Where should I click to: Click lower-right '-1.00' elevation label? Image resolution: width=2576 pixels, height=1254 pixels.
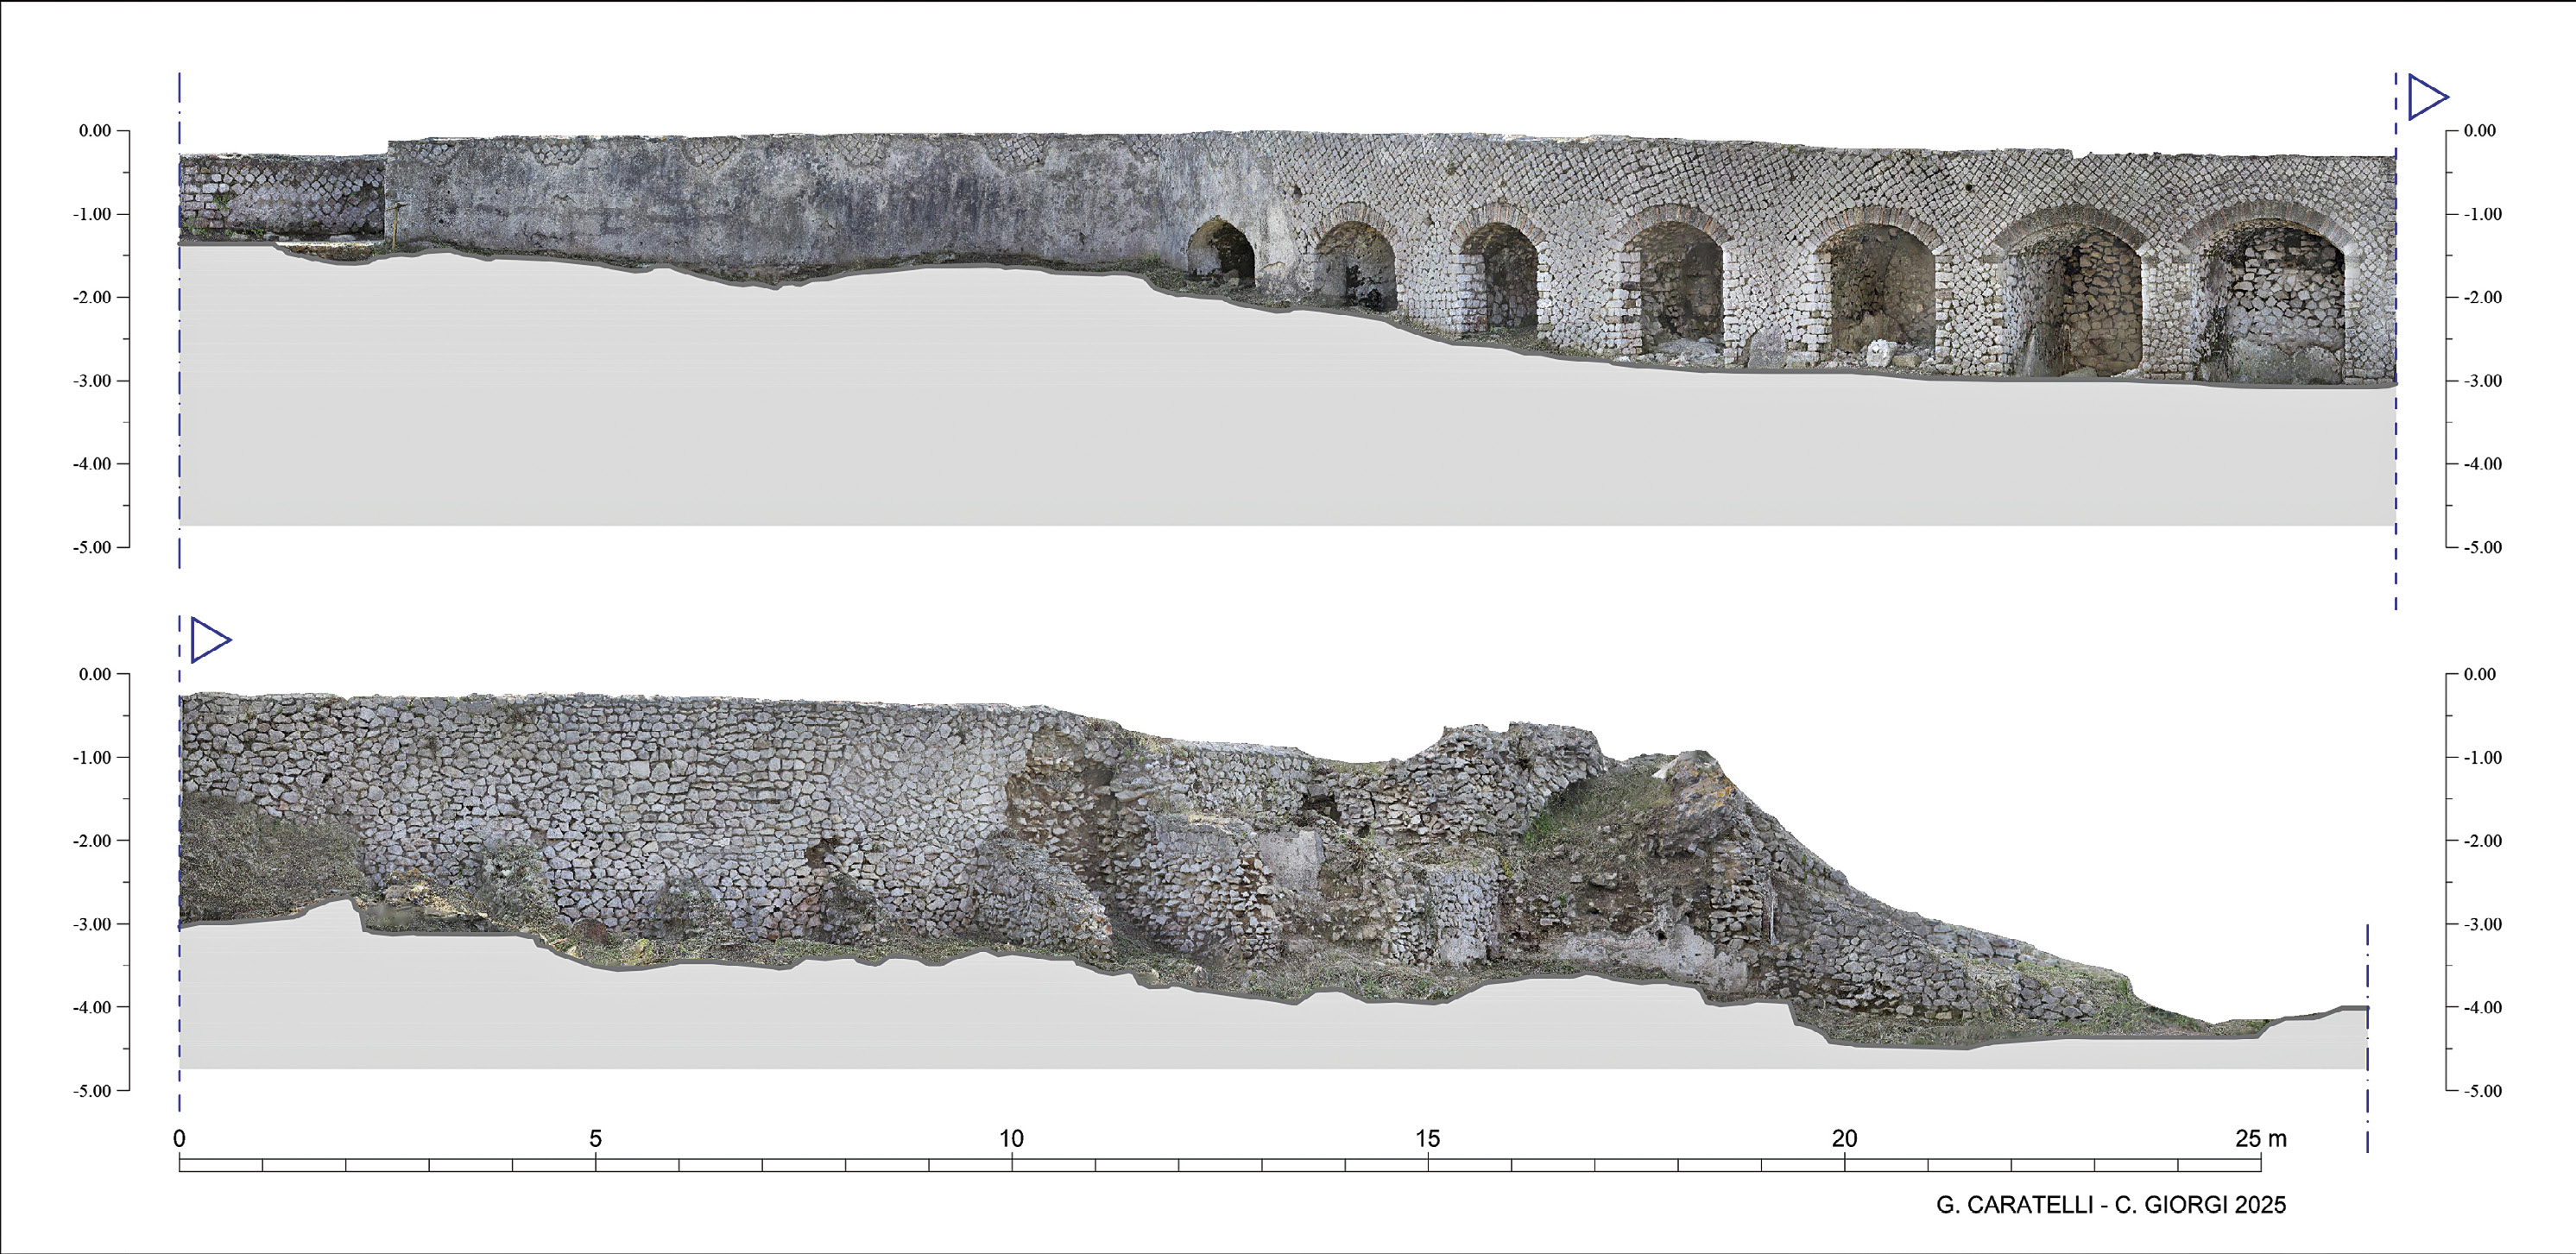pyautogui.click(x=2482, y=758)
